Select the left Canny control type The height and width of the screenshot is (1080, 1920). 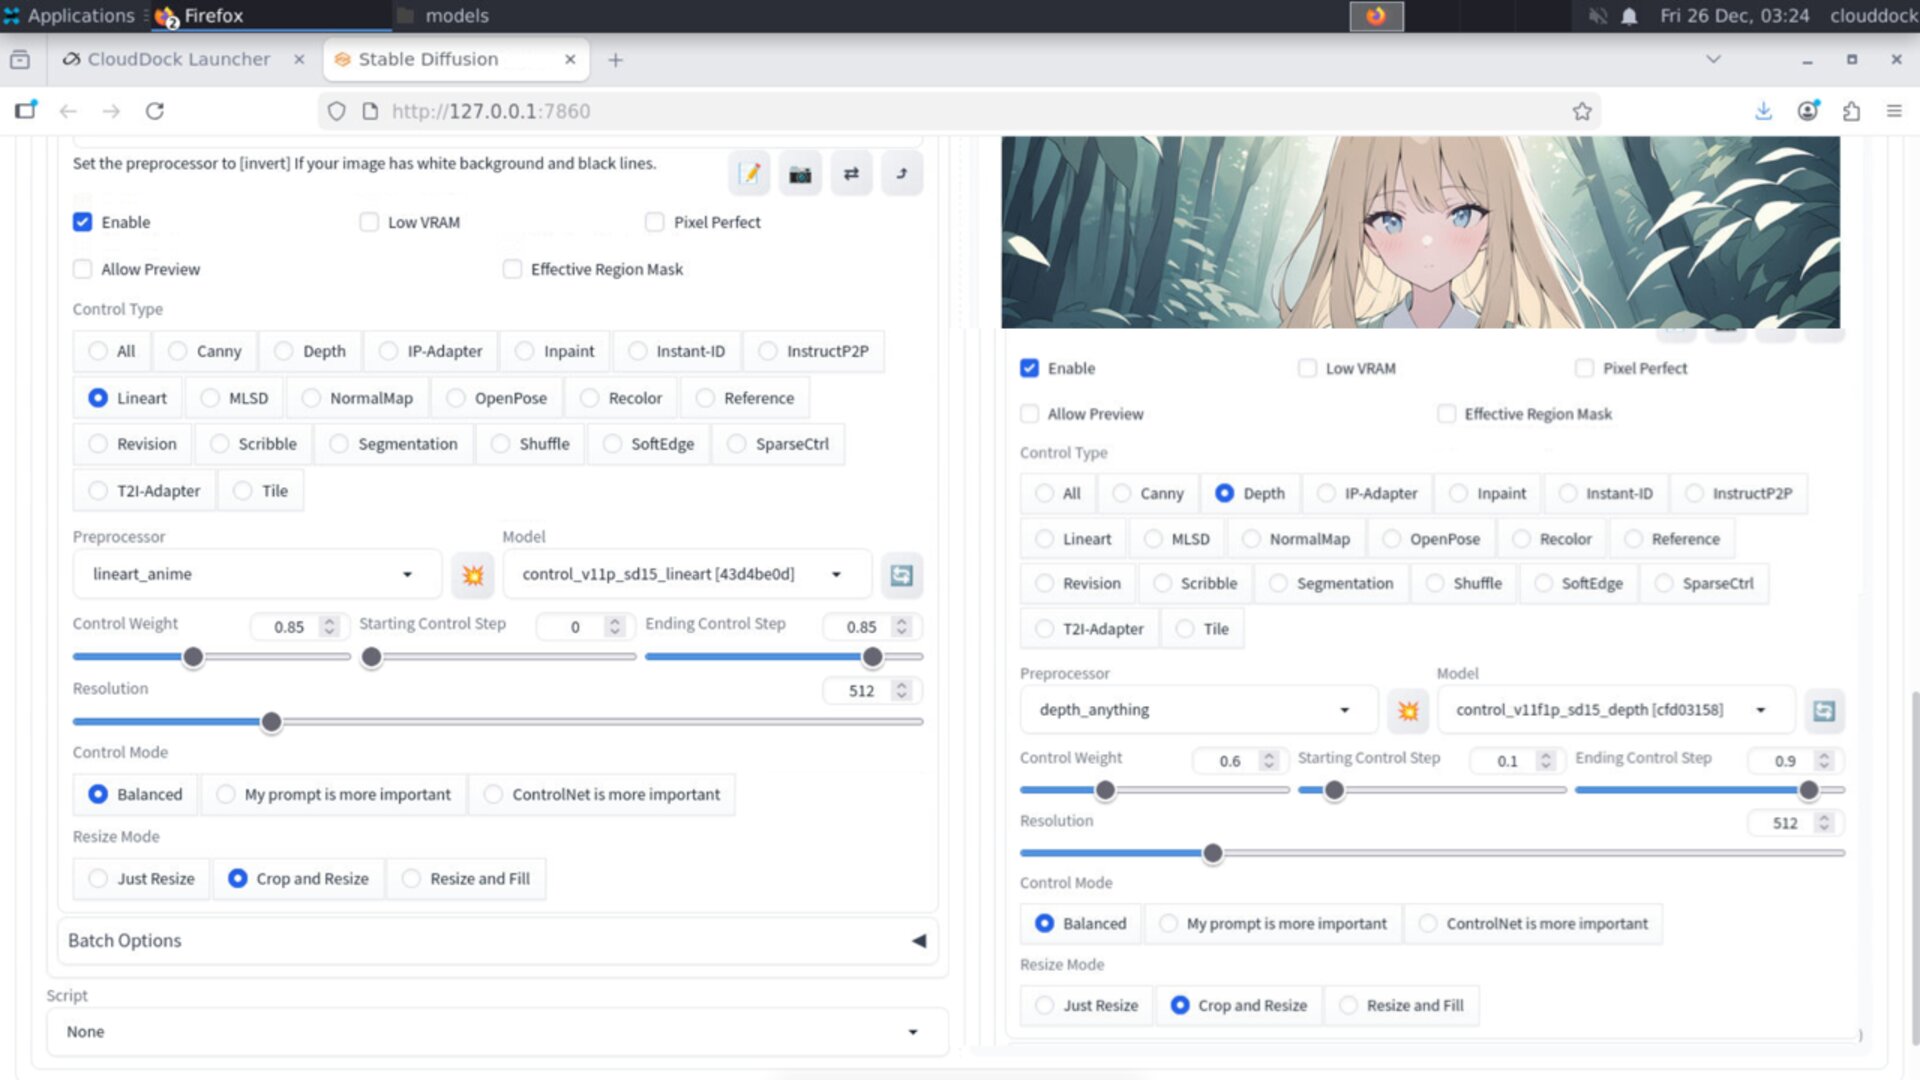coord(178,351)
